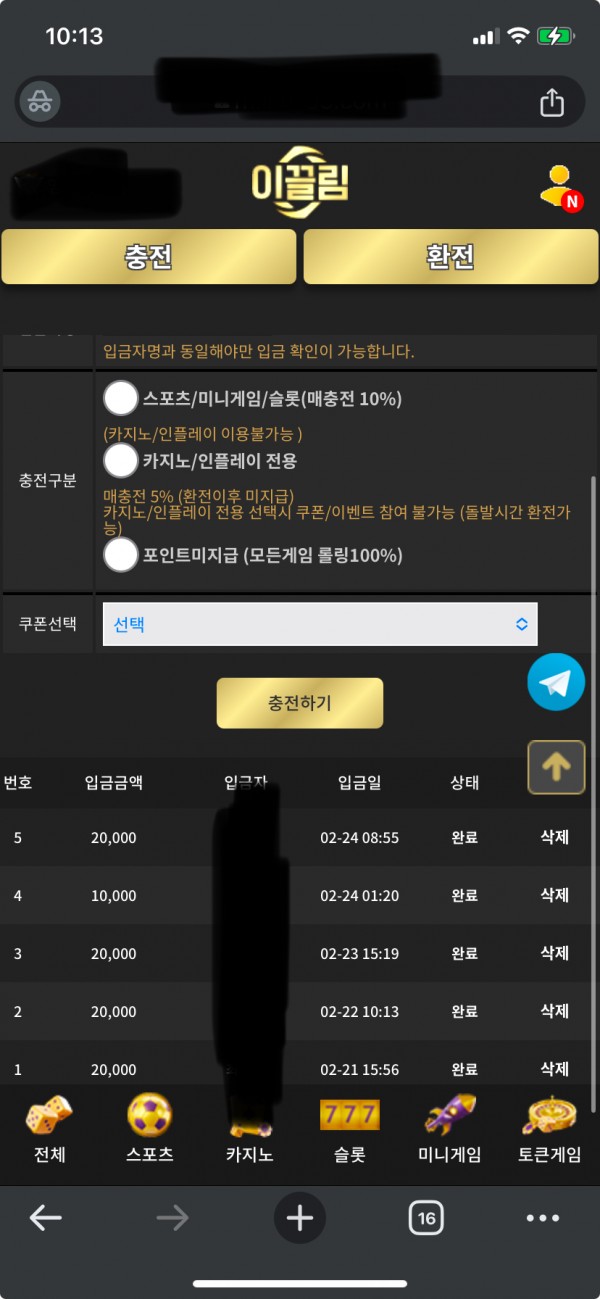Open the browser tabs switcher showing 16
The image size is (600, 1299).
point(426,1217)
